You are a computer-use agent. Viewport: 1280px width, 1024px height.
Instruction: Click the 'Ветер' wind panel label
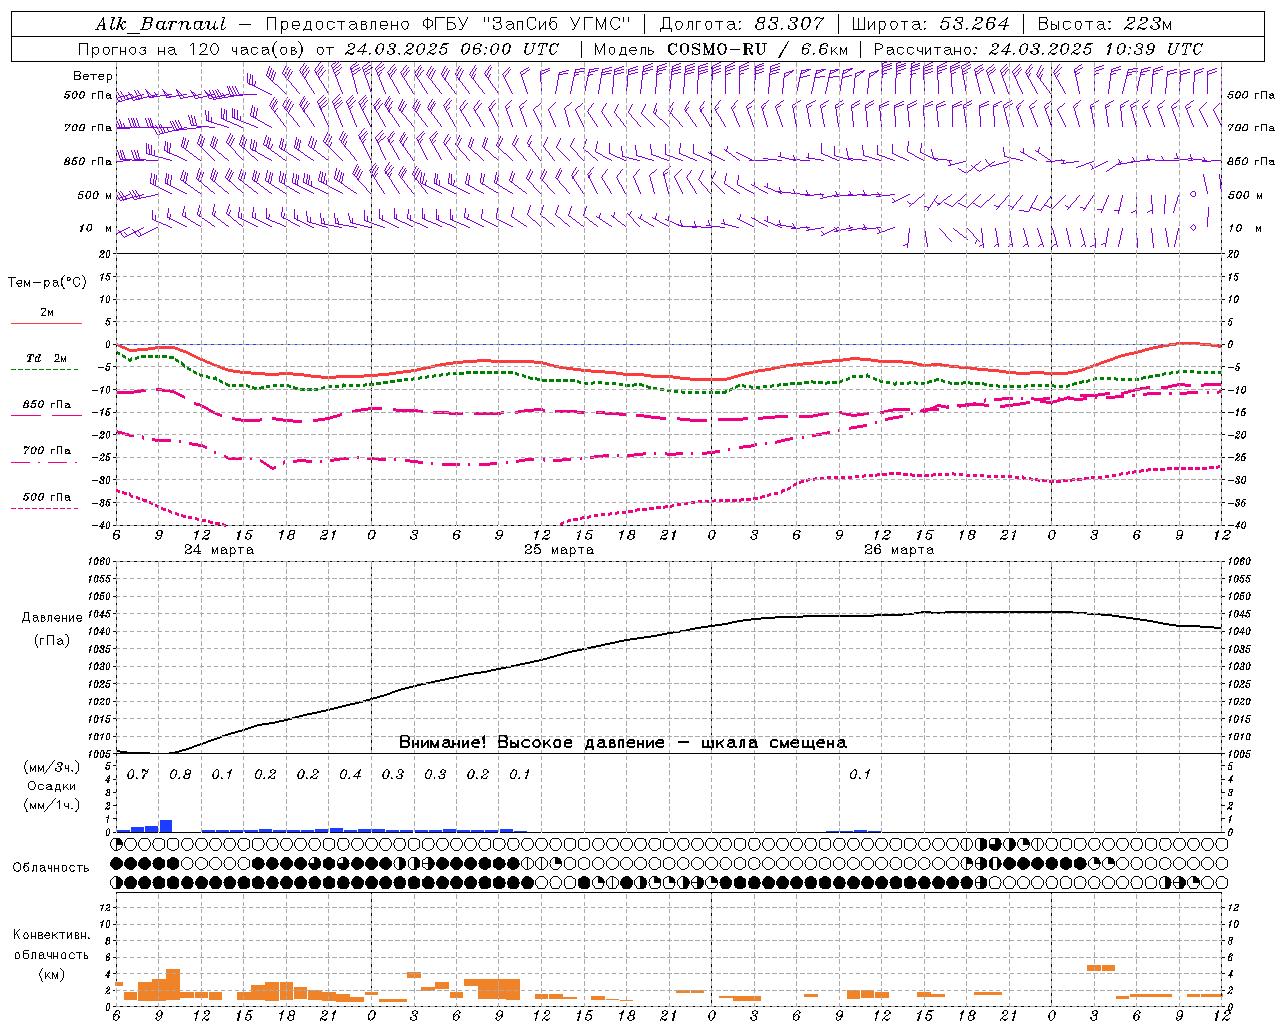click(x=93, y=76)
